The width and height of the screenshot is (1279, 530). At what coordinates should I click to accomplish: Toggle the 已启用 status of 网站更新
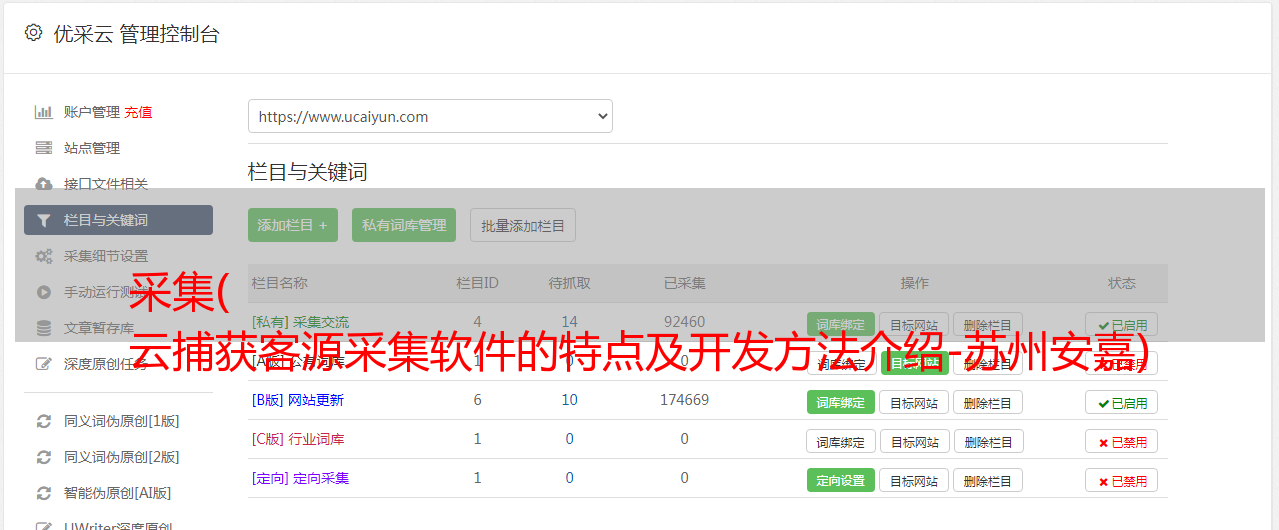pos(1122,402)
